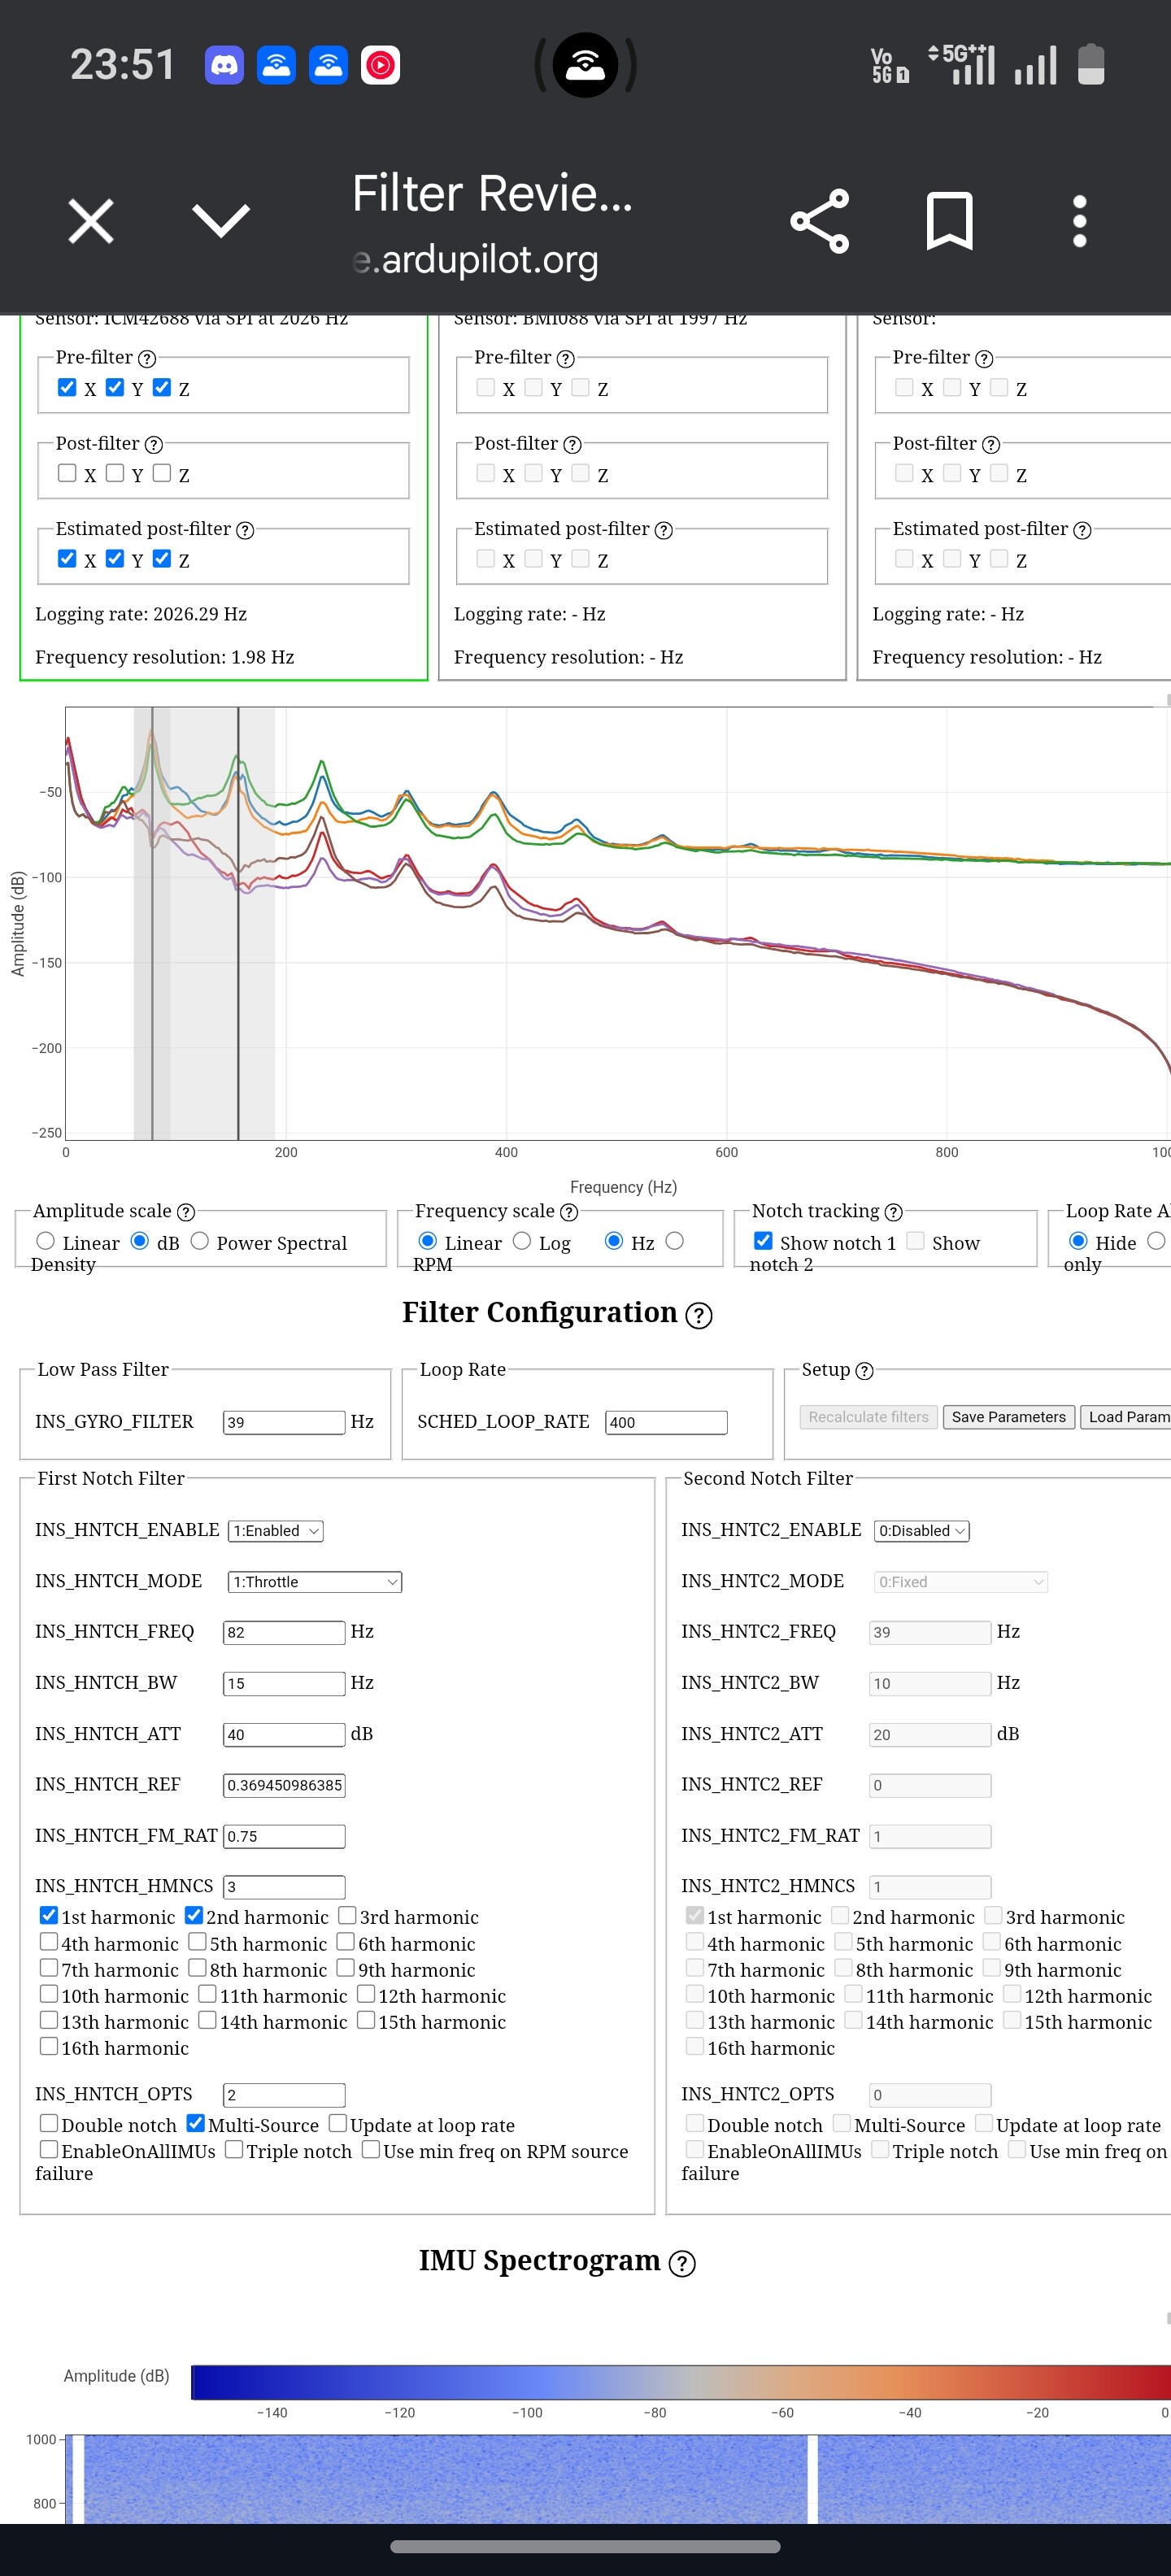This screenshot has width=1171, height=2576.
Task: Bookmark this Filter Review page
Action: 948,221
